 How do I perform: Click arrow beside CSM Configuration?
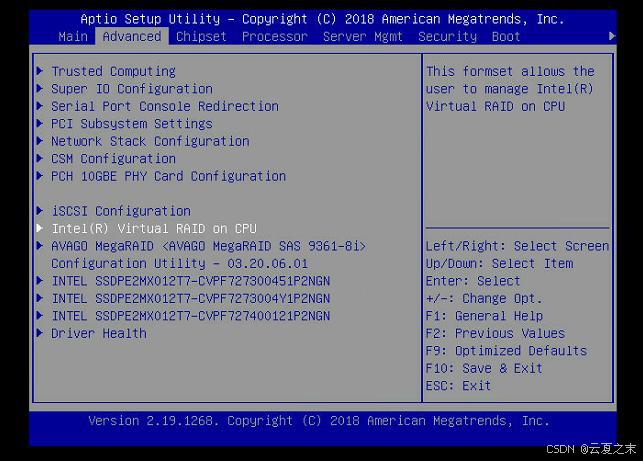point(40,158)
